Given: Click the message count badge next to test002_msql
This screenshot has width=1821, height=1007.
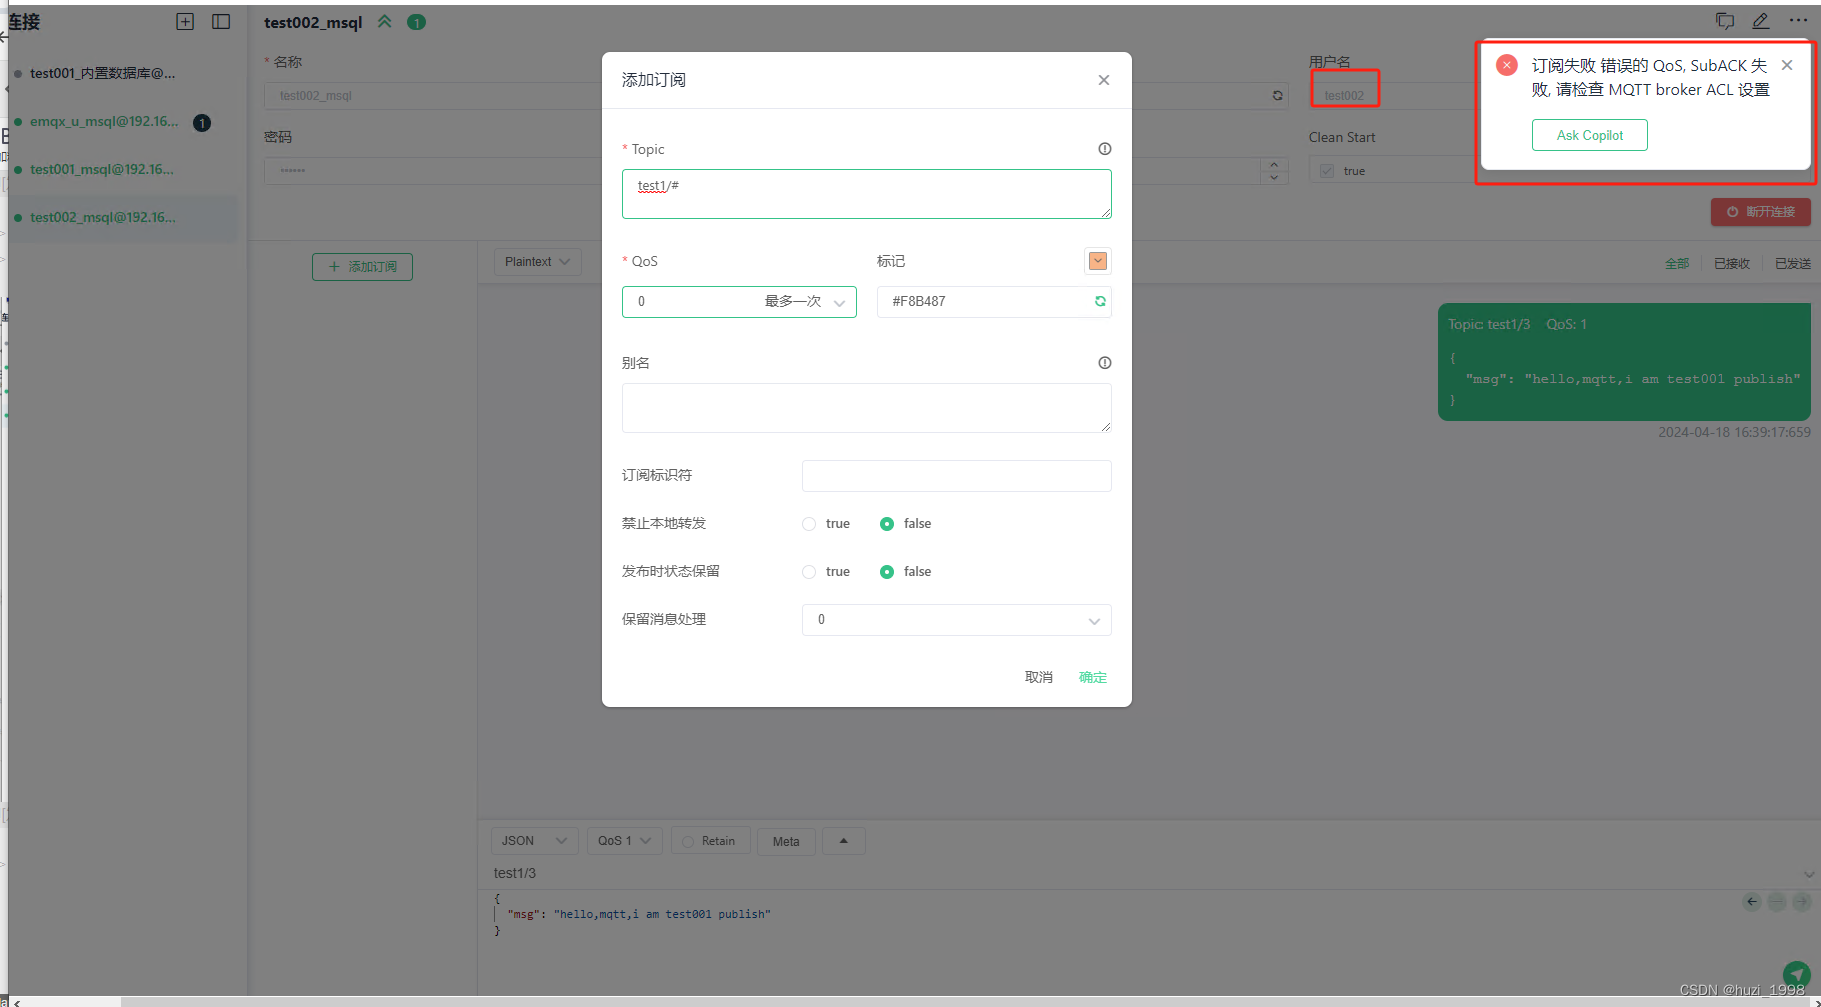Looking at the screenshot, I should click(417, 22).
